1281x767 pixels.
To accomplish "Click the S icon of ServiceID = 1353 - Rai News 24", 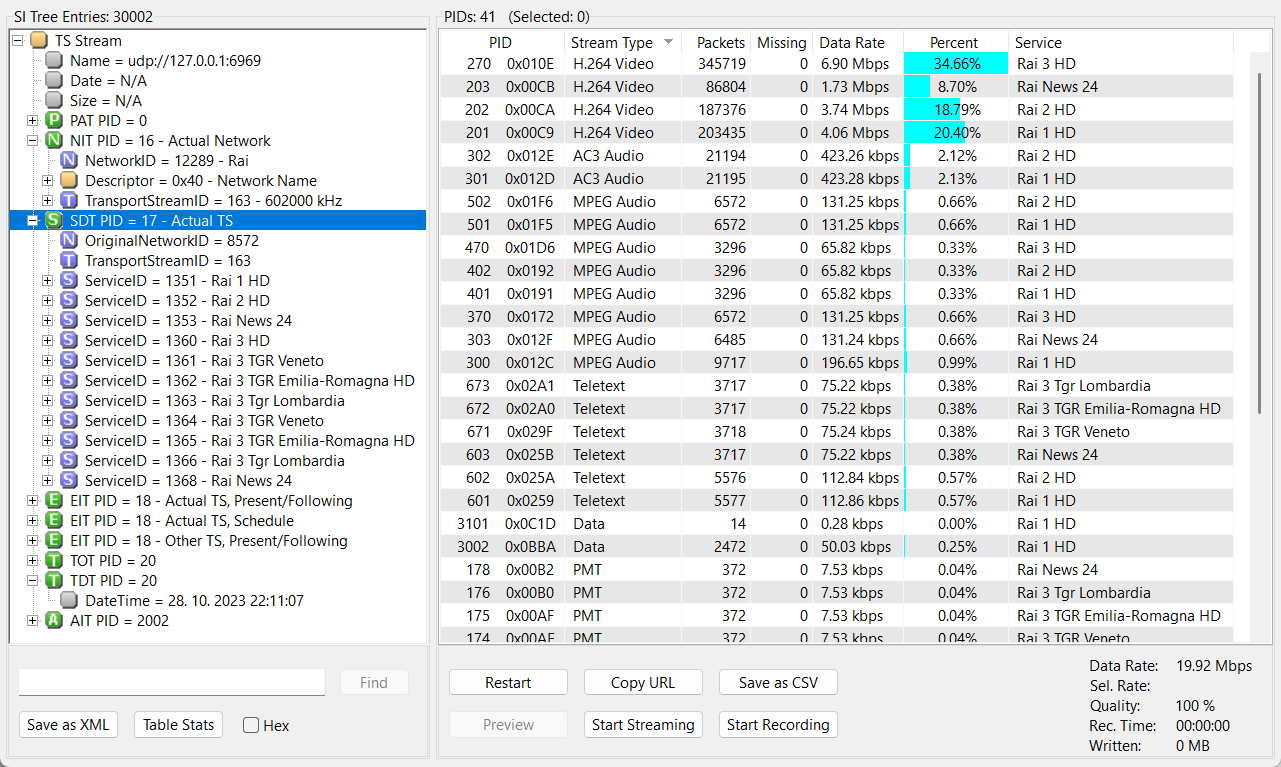I will coord(69,321).
